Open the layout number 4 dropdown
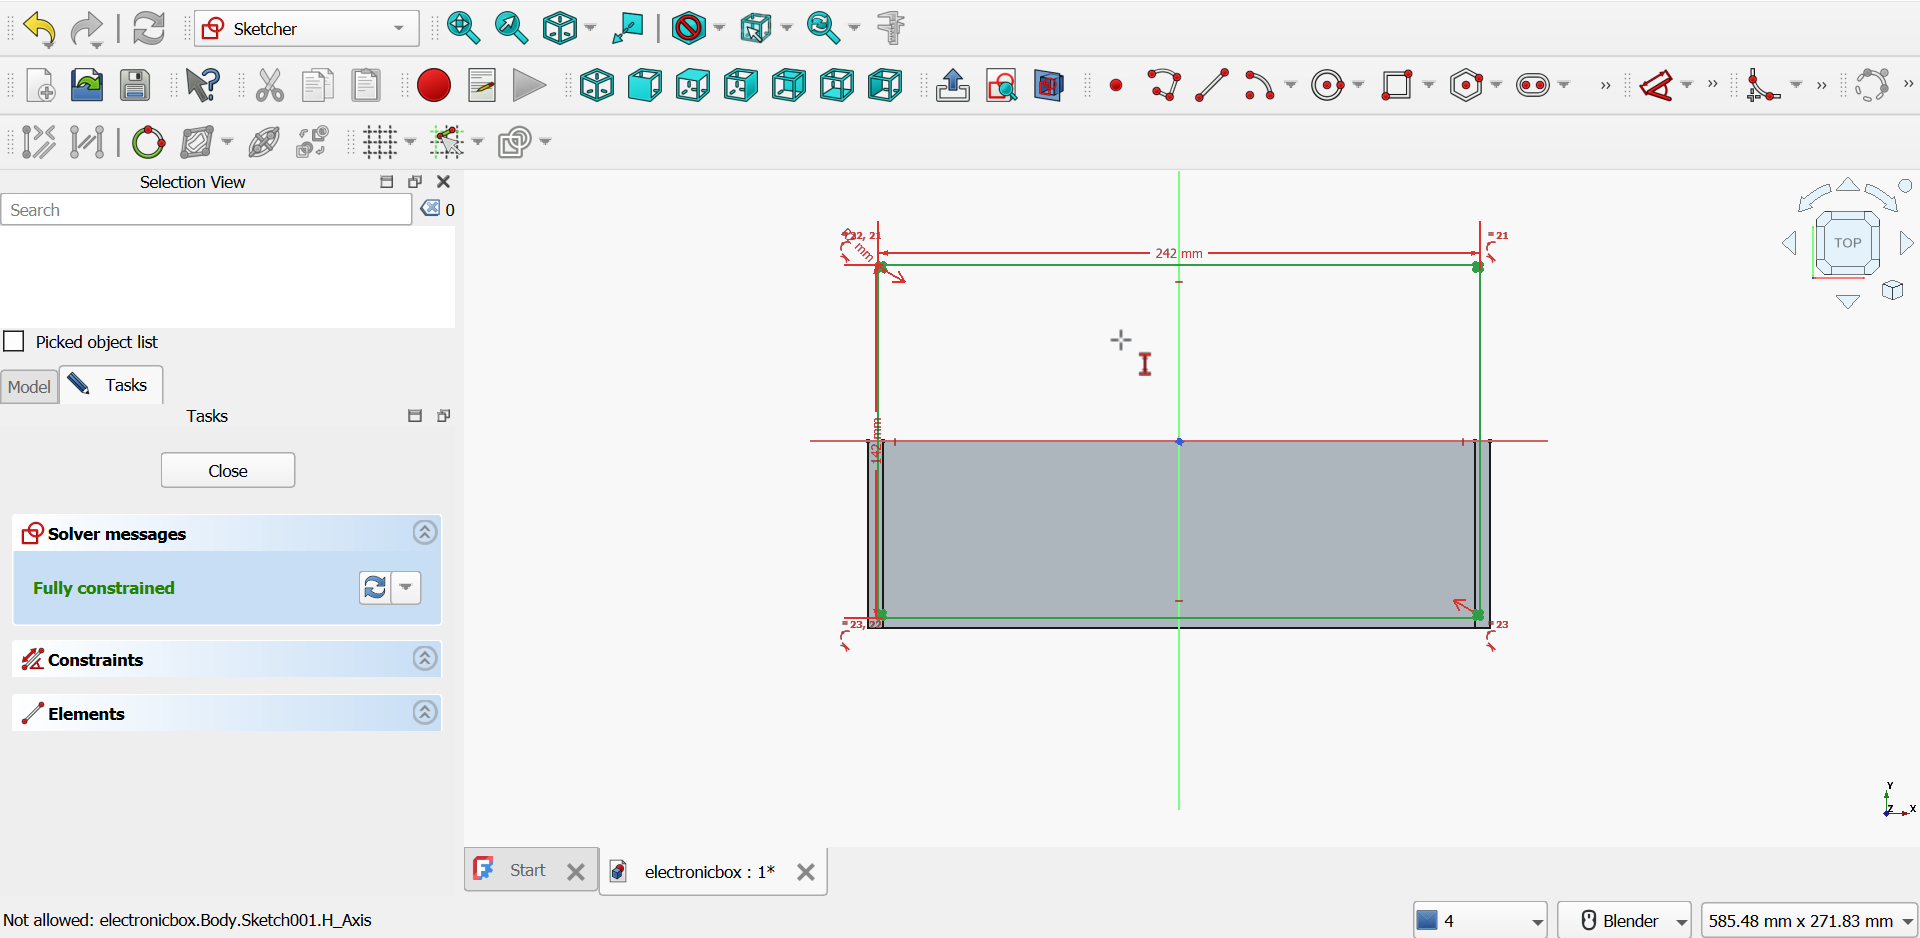 coord(1481,920)
